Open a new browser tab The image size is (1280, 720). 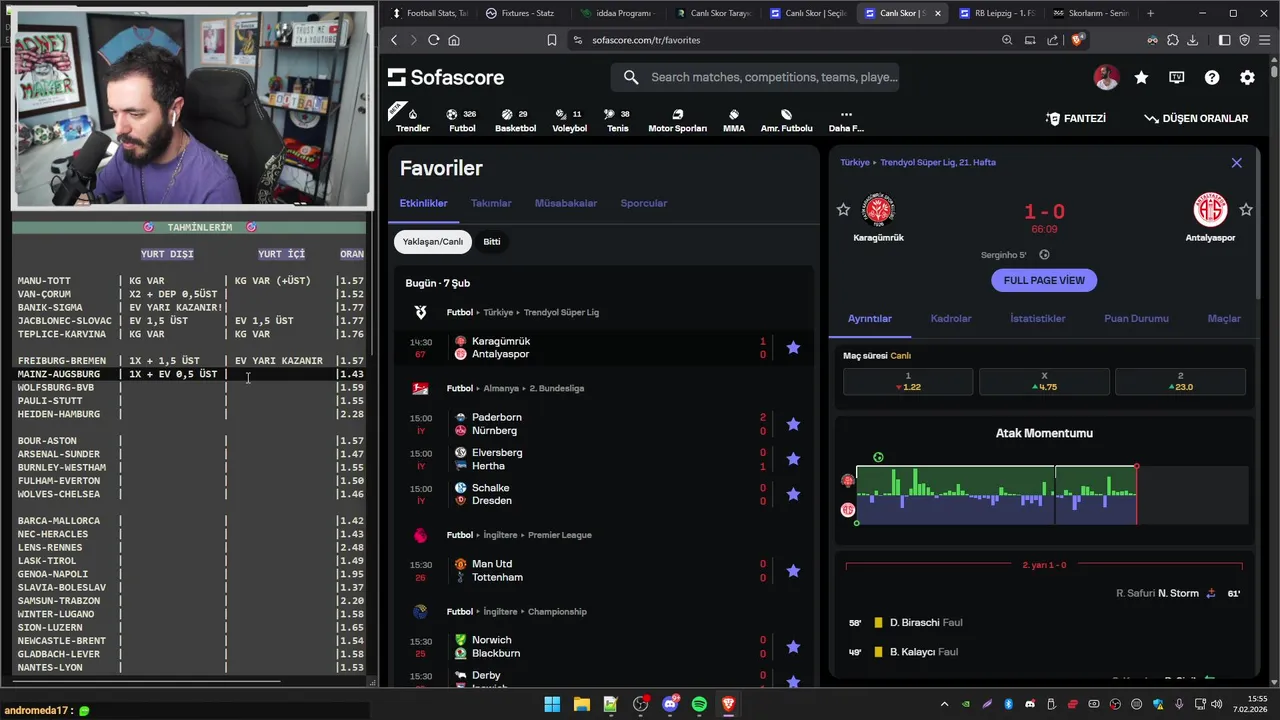(1150, 13)
